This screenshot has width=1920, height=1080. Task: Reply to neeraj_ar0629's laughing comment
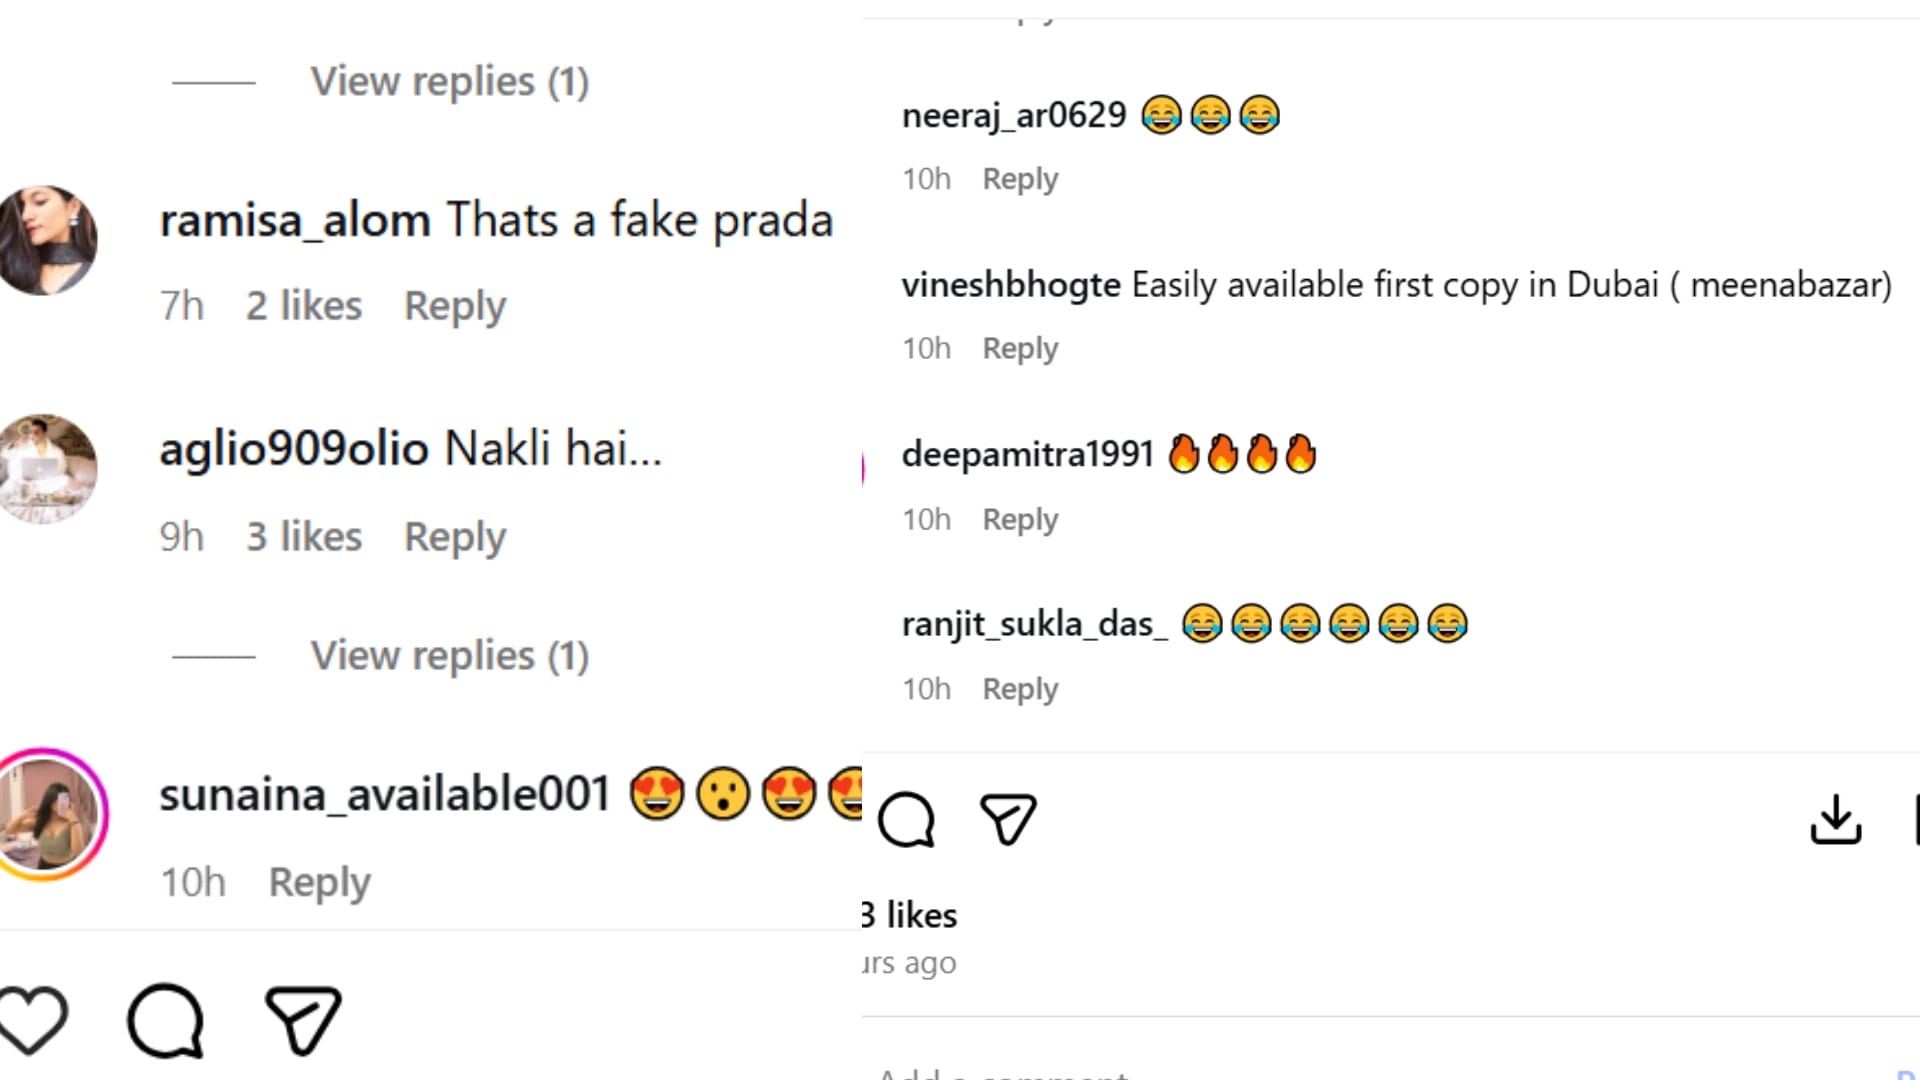(x=1020, y=179)
